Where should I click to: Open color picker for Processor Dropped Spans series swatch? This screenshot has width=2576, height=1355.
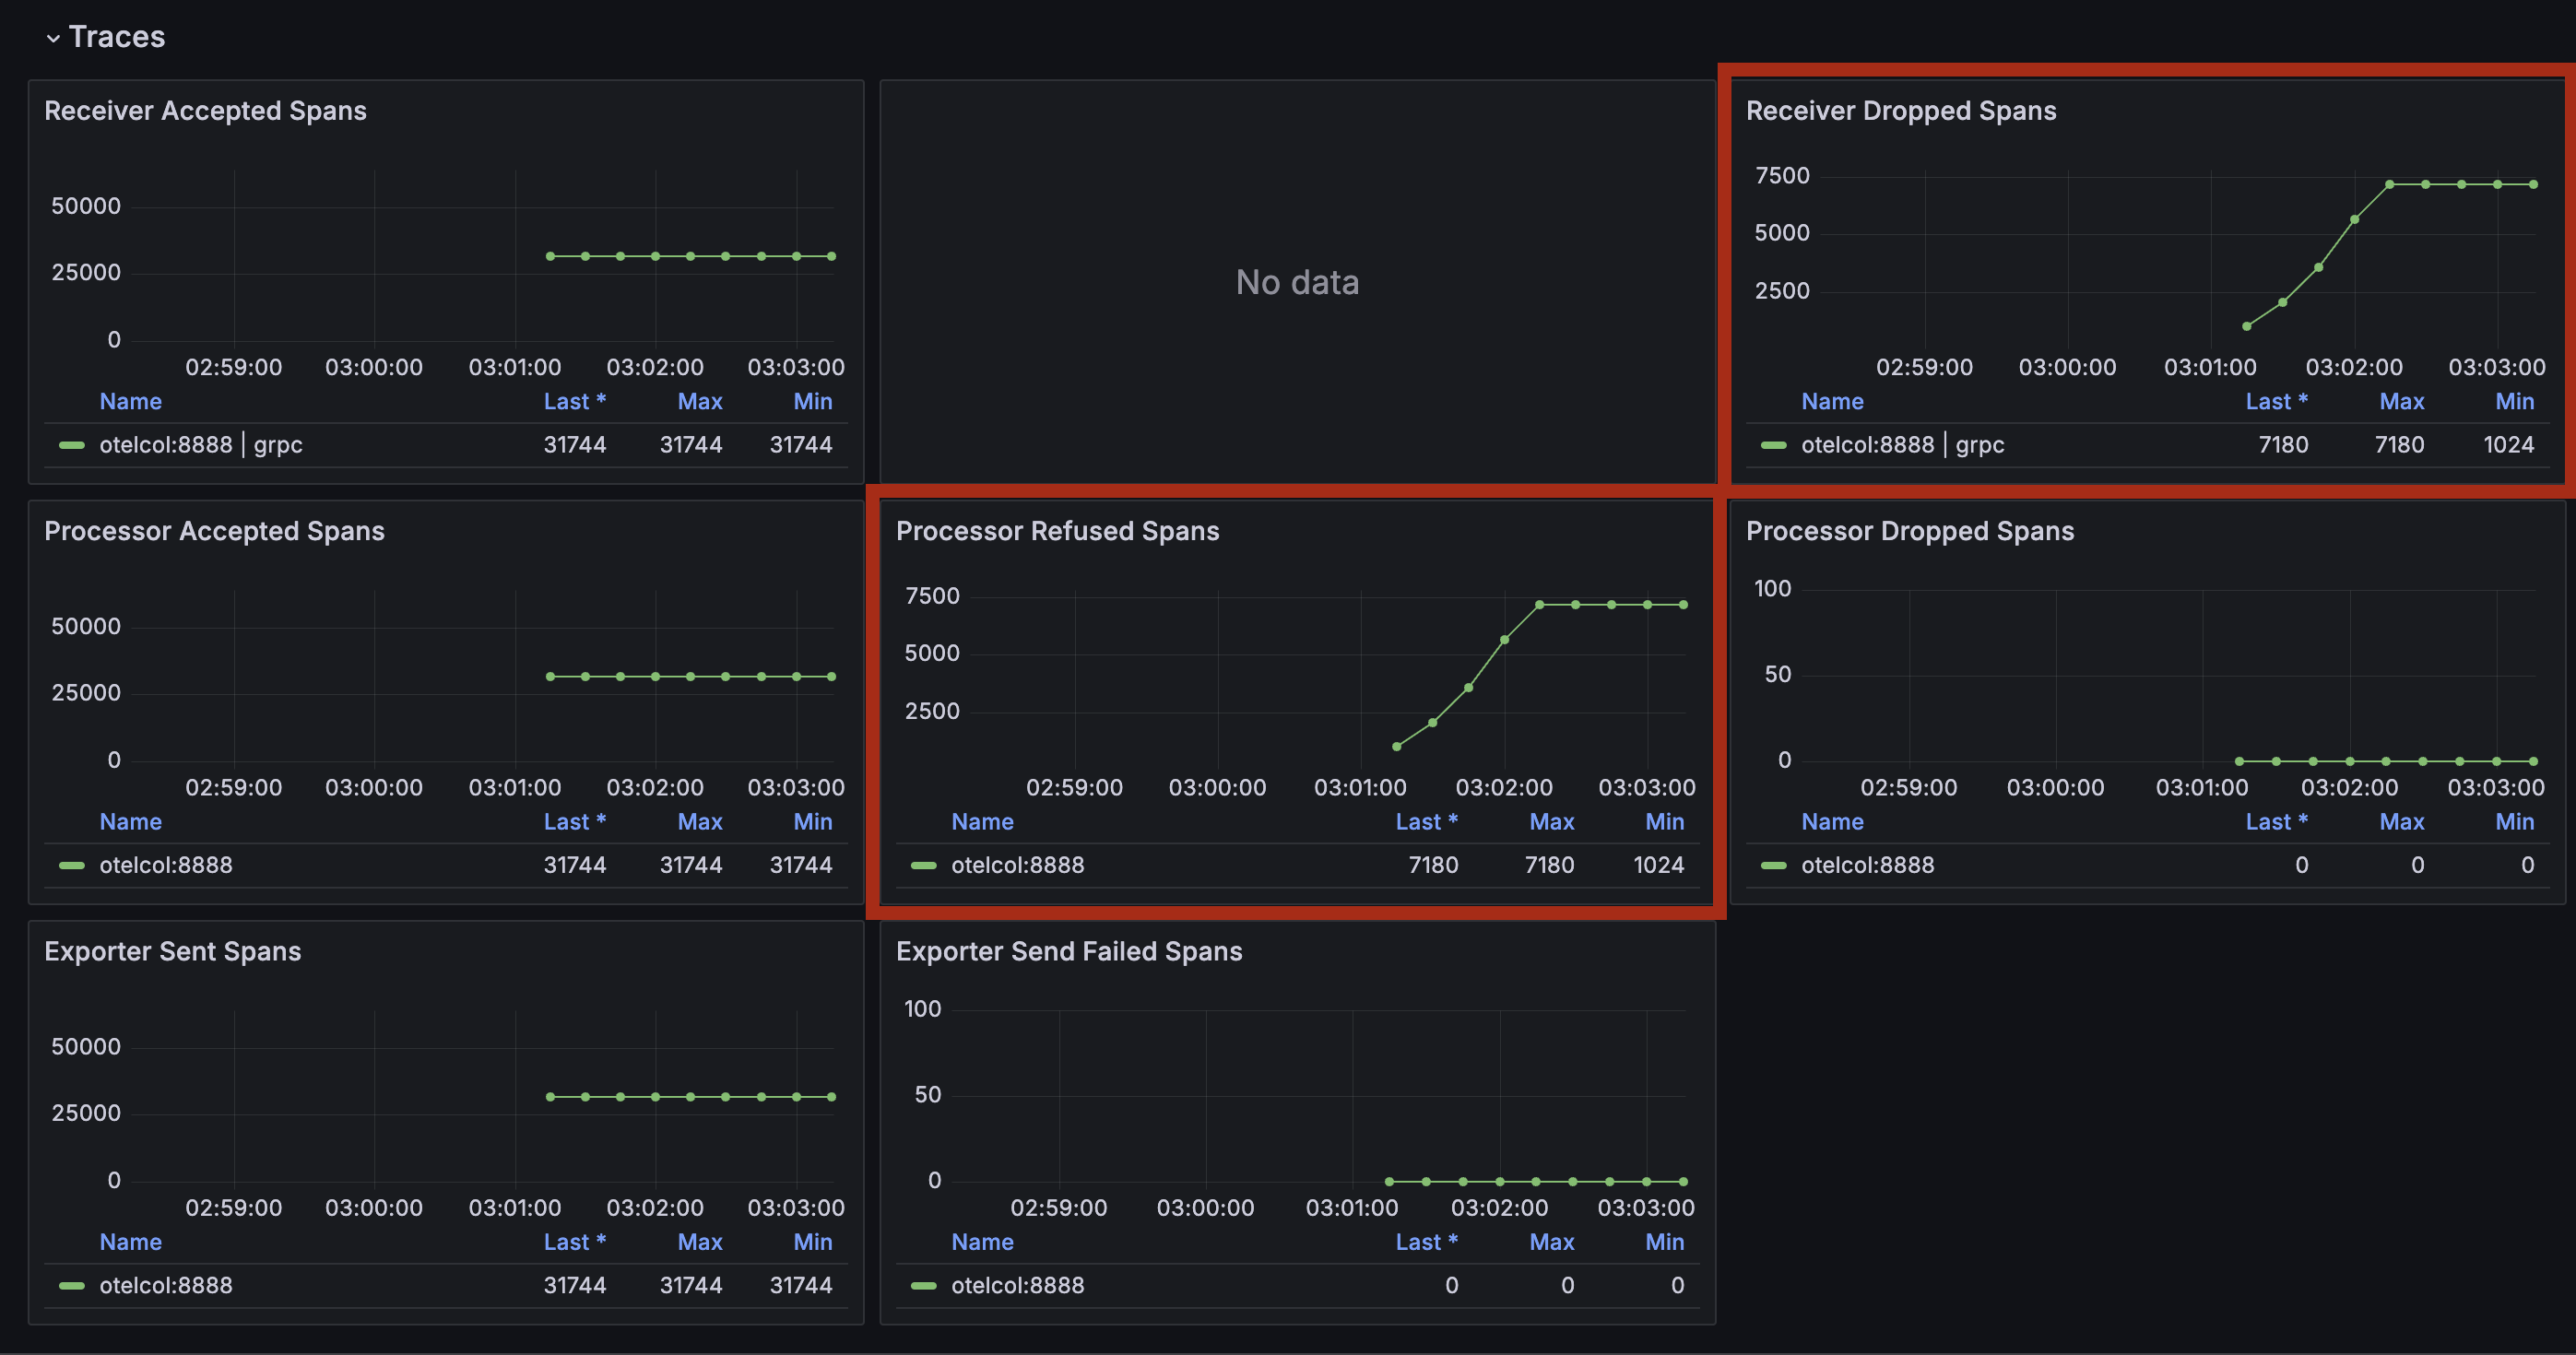(1774, 865)
